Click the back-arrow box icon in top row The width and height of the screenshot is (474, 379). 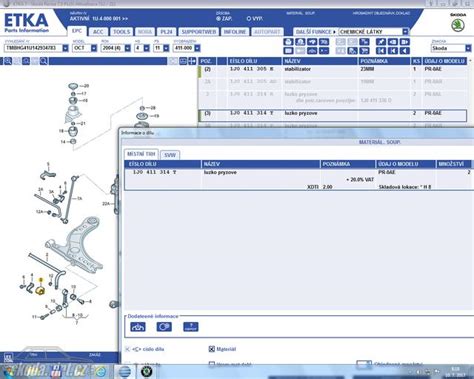pos(393,42)
